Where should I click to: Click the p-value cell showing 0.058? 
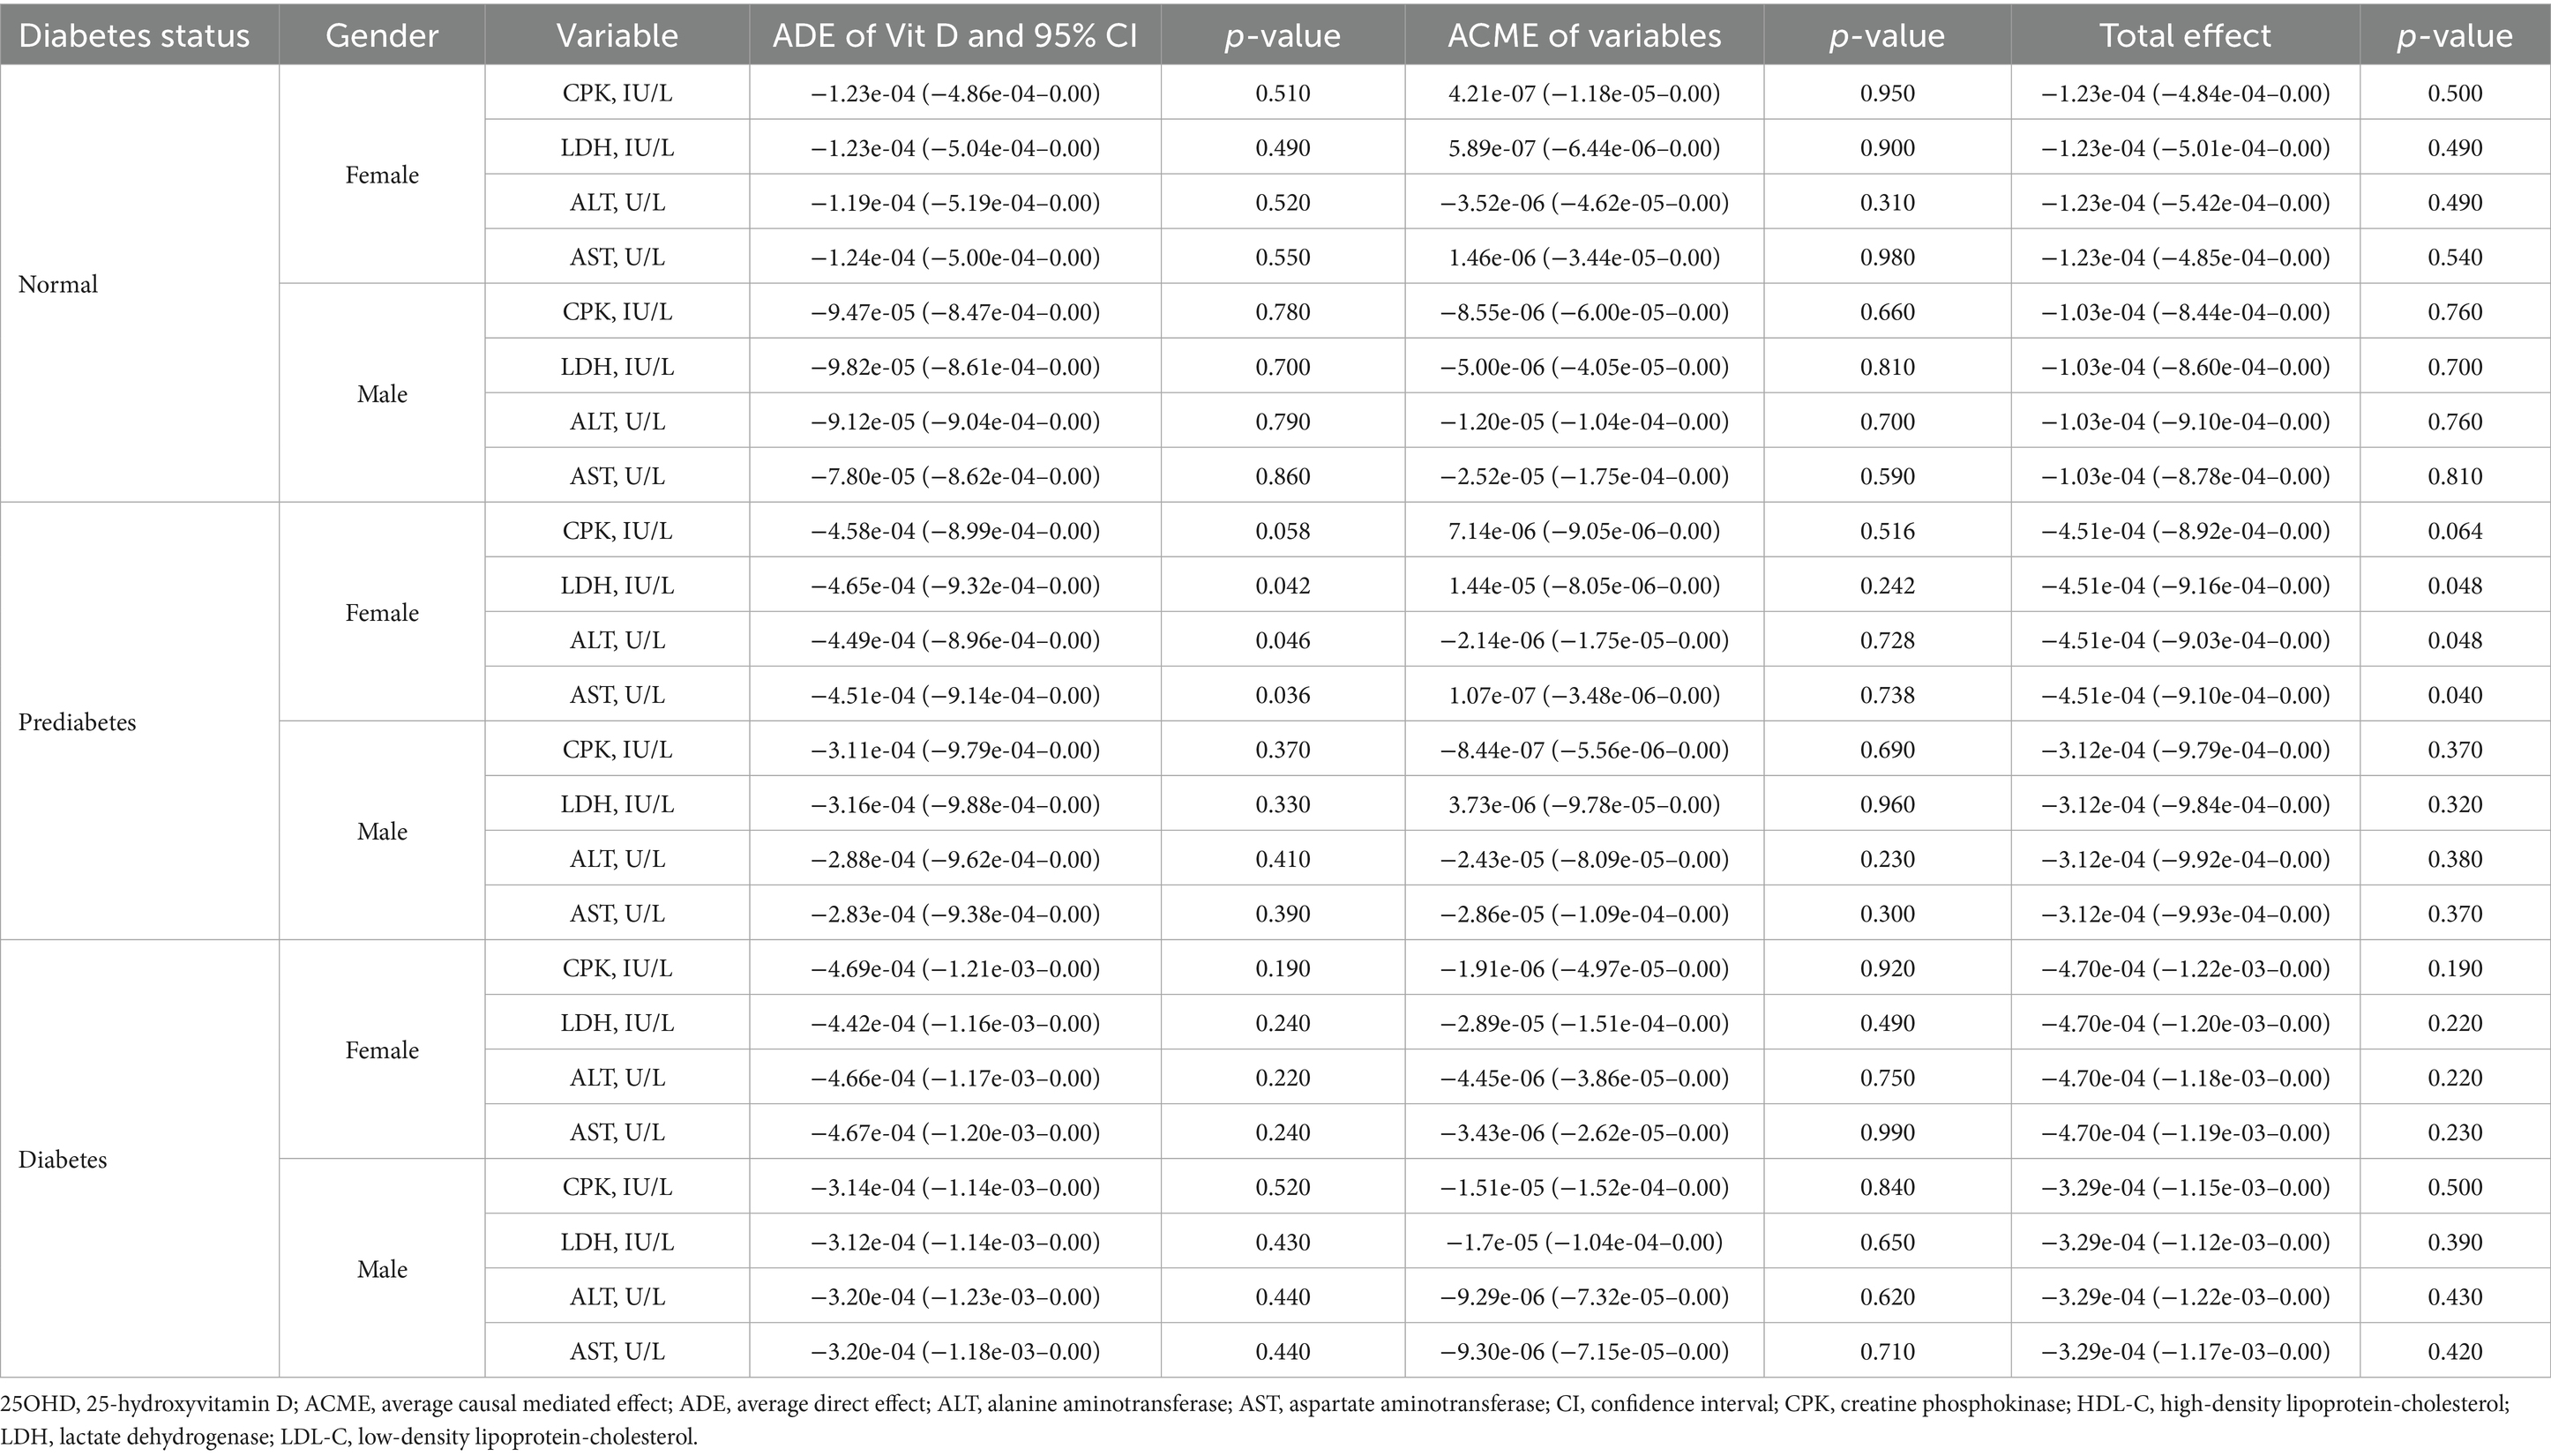click(1283, 531)
